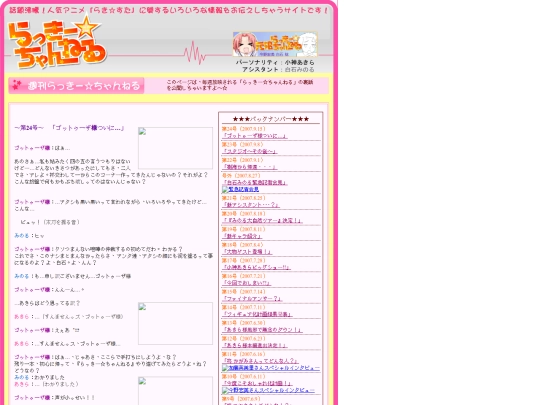Image resolution: width=540 pixels, height=405 pixels.
Task: Click the …あきらはどう思ってるの？ line
Action: click(47, 303)
